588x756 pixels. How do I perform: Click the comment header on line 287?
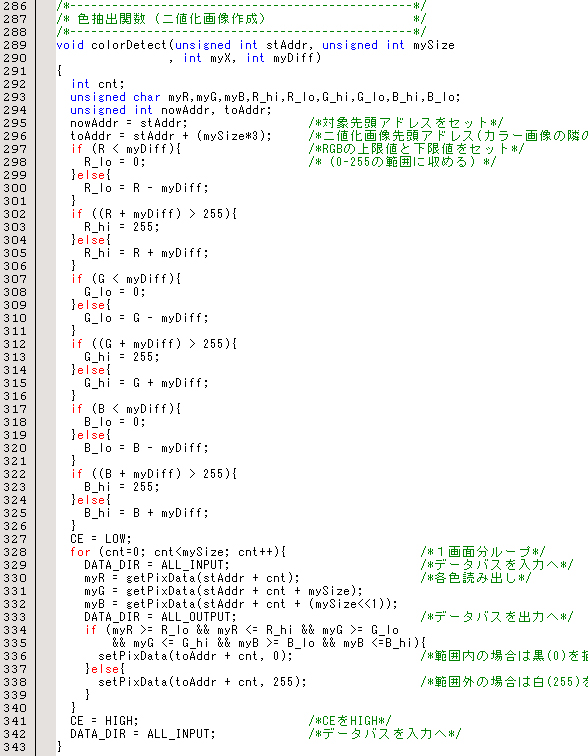pyautogui.click(x=241, y=19)
